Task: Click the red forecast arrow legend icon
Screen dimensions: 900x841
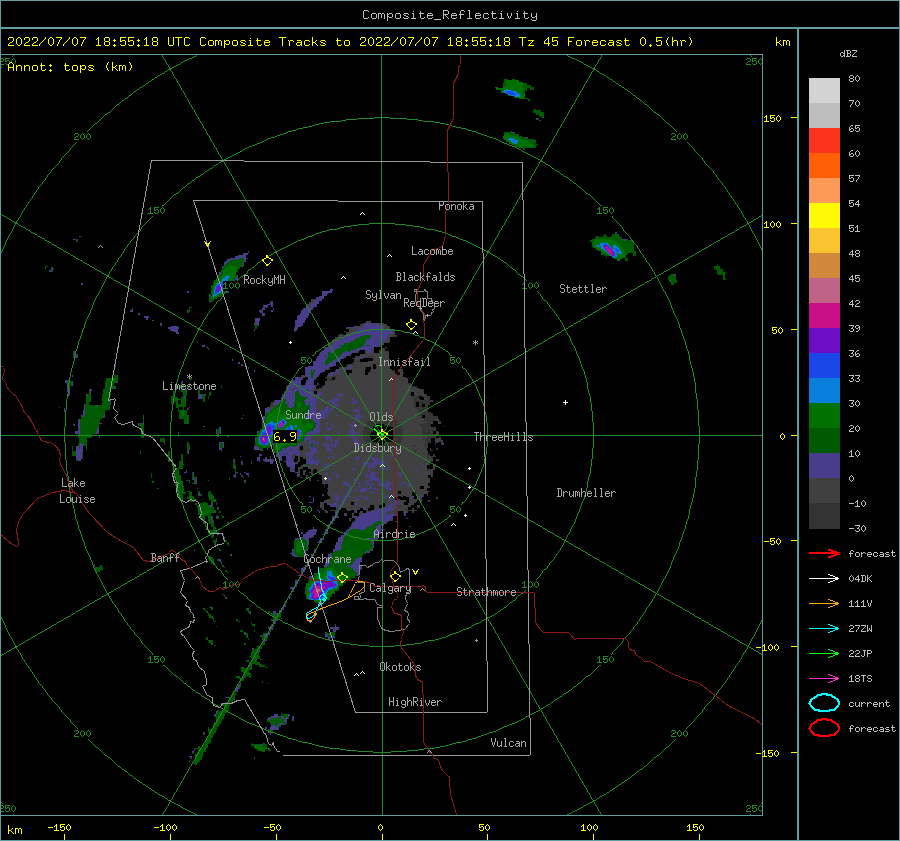Action: tap(824, 553)
